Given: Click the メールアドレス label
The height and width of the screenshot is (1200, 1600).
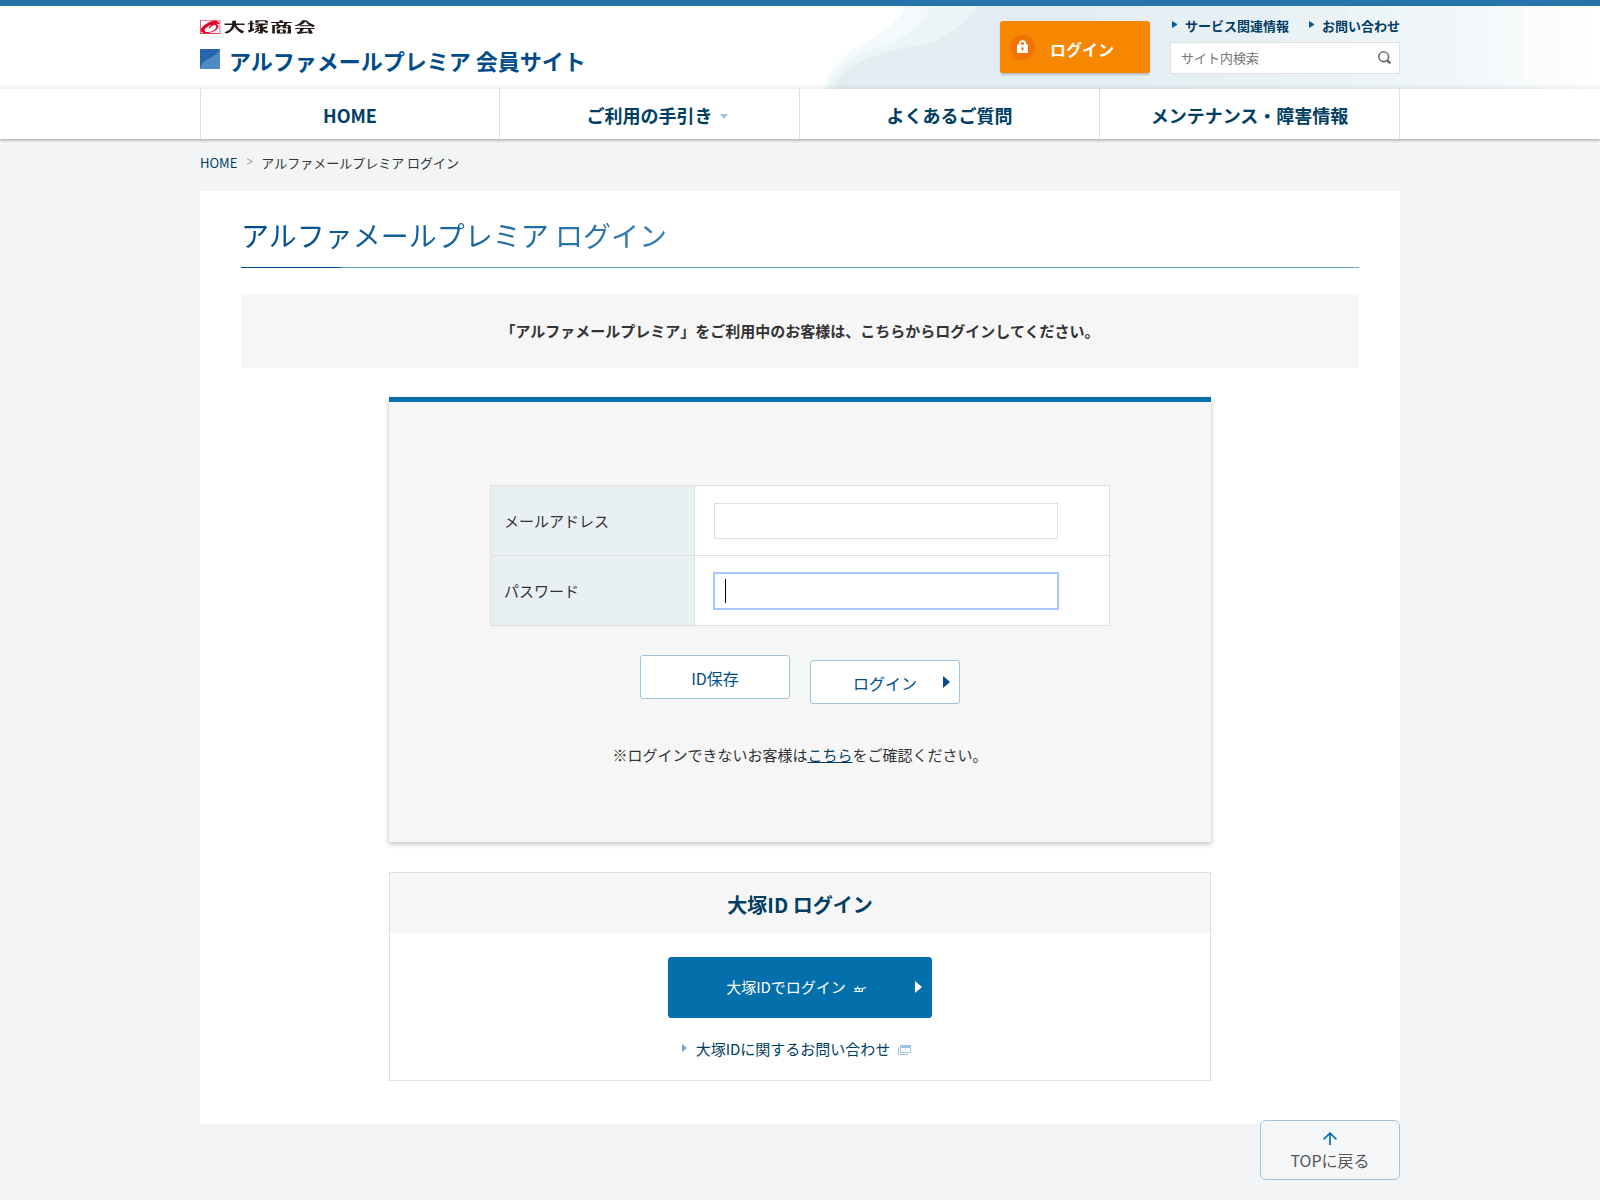Looking at the screenshot, I should point(557,522).
